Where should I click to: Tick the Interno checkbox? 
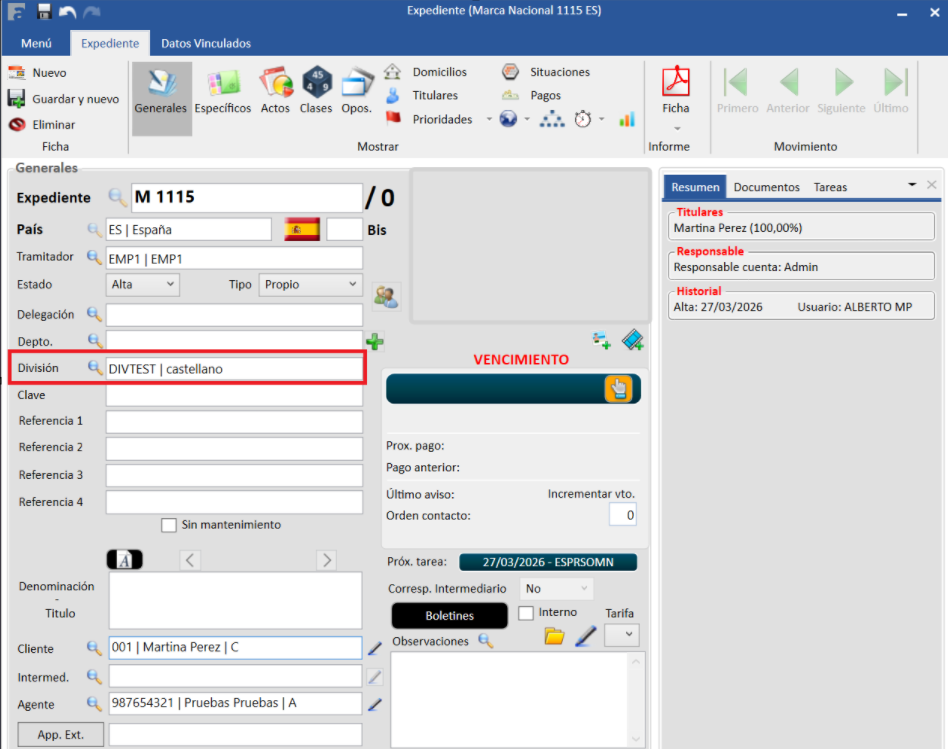tap(527, 612)
